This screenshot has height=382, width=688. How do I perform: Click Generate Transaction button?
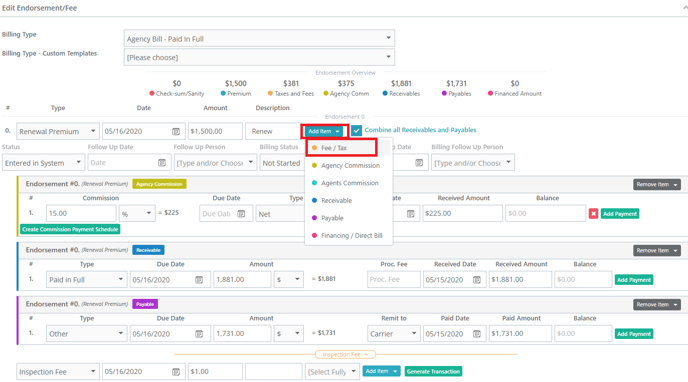point(433,371)
